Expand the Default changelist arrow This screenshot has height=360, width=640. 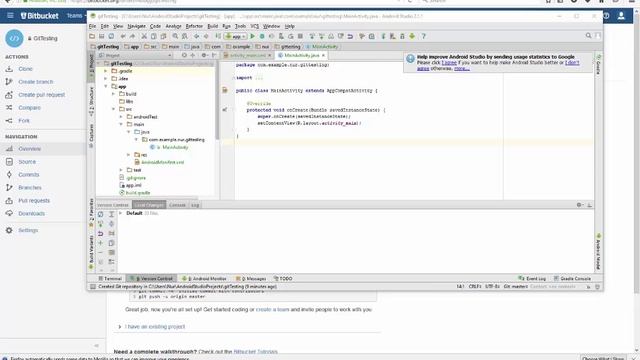[120, 213]
